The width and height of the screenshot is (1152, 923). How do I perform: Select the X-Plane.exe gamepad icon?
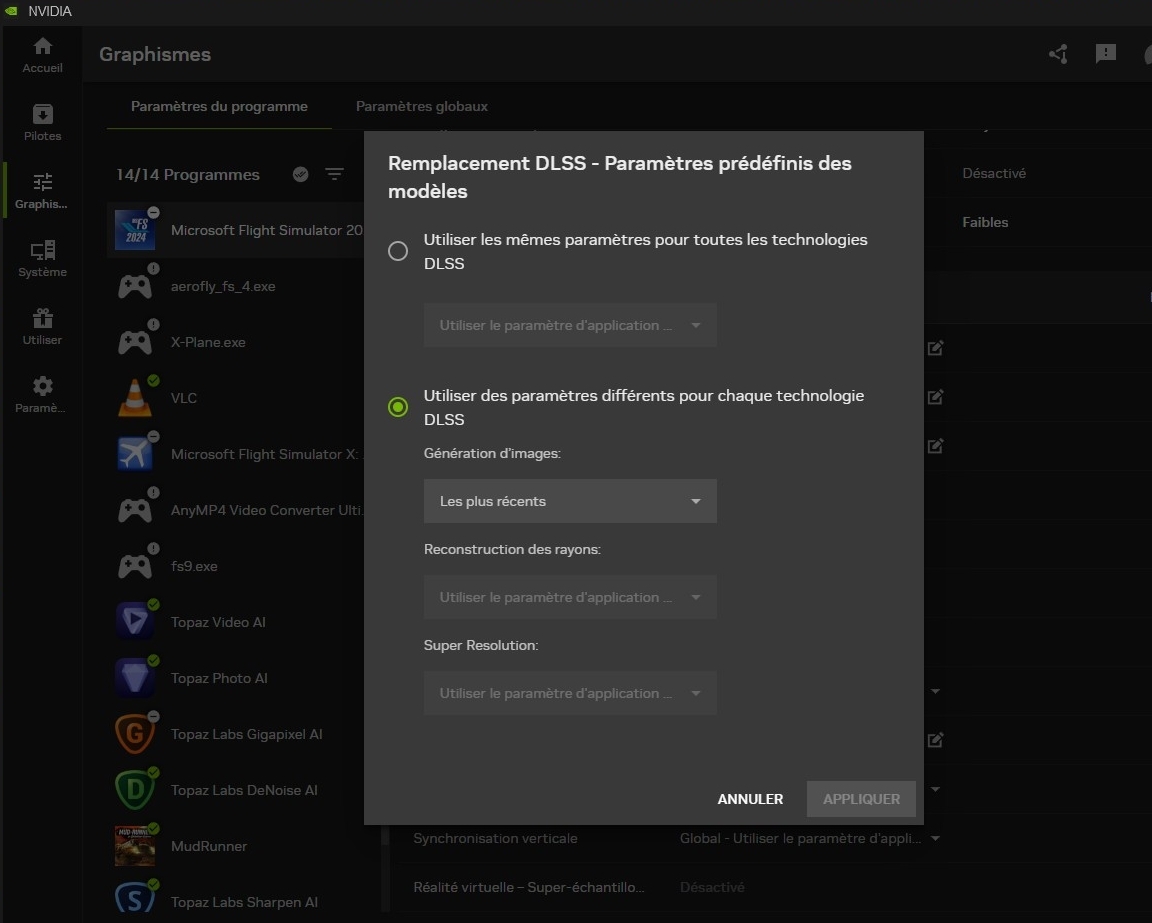pyautogui.click(x=135, y=342)
